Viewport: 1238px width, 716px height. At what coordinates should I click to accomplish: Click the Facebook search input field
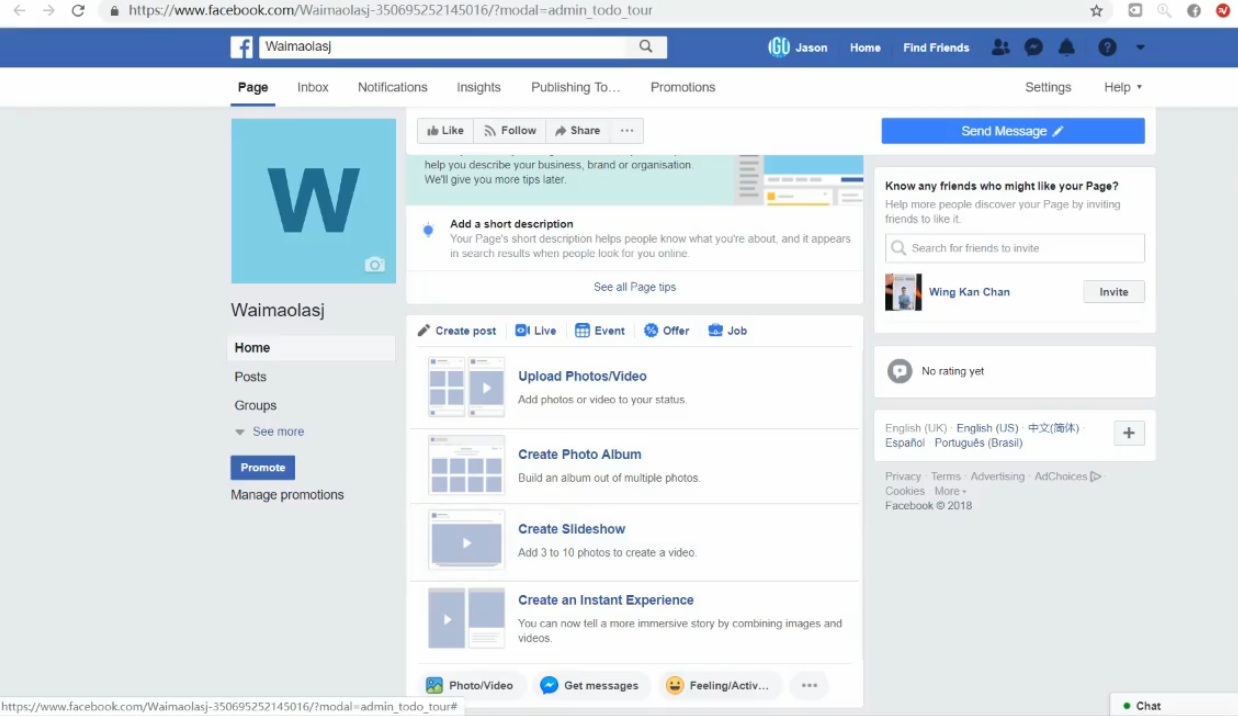pyautogui.click(x=443, y=47)
